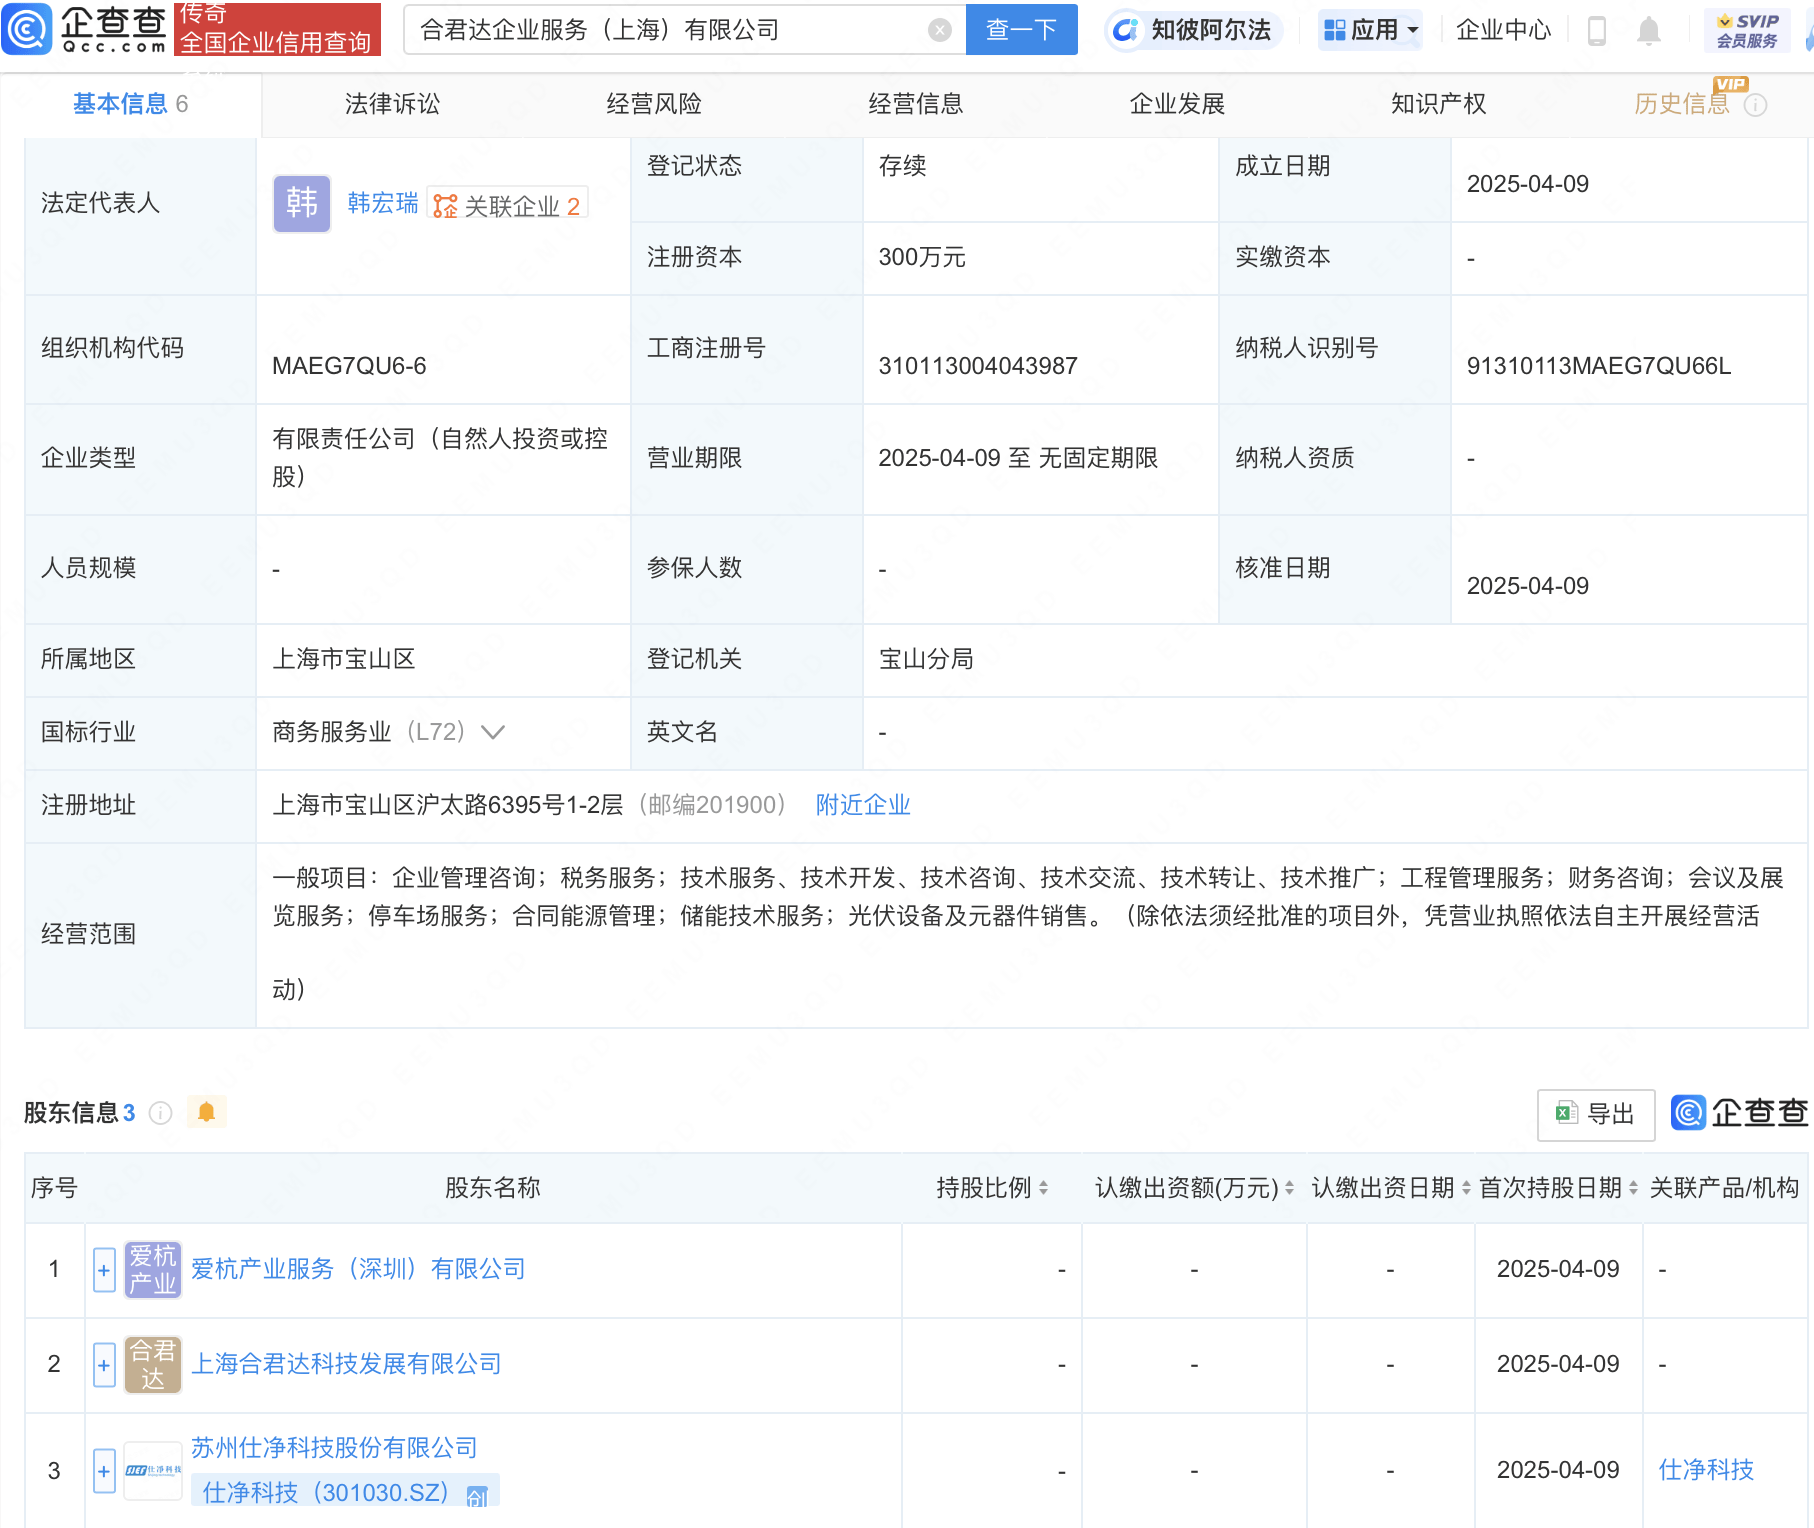1814x1528 pixels.
Task: Switch to 经营信息 tab
Action: (915, 104)
